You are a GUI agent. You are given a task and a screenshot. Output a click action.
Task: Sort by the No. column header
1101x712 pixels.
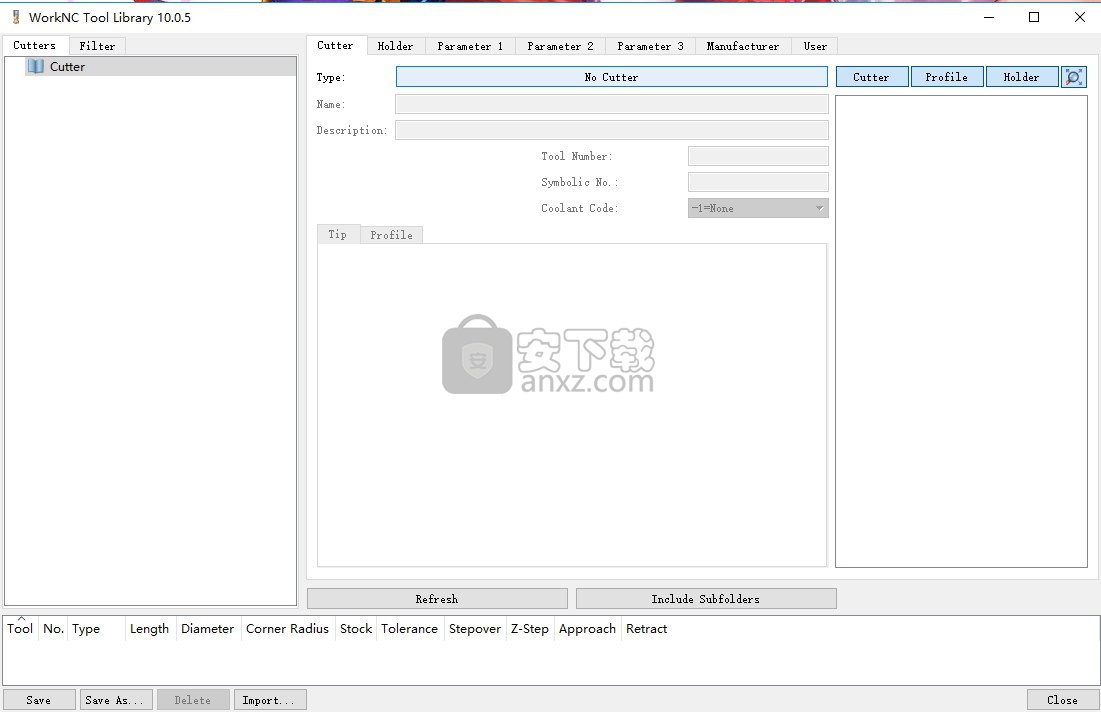[x=53, y=629]
